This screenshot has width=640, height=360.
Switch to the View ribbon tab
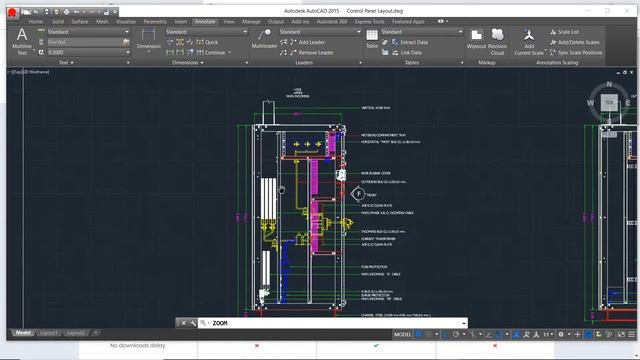click(229, 22)
